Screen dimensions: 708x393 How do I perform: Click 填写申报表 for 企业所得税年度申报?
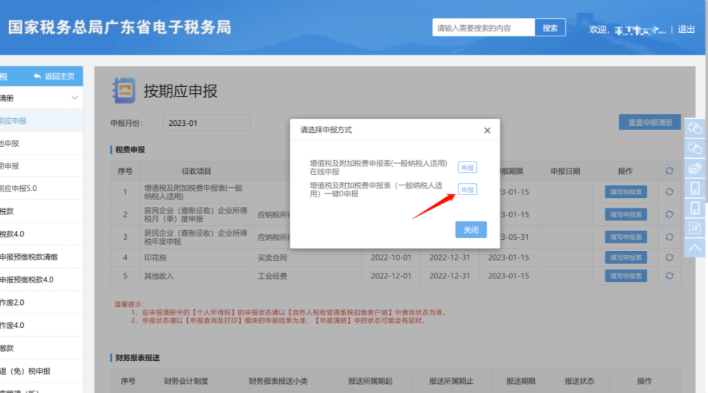626,237
